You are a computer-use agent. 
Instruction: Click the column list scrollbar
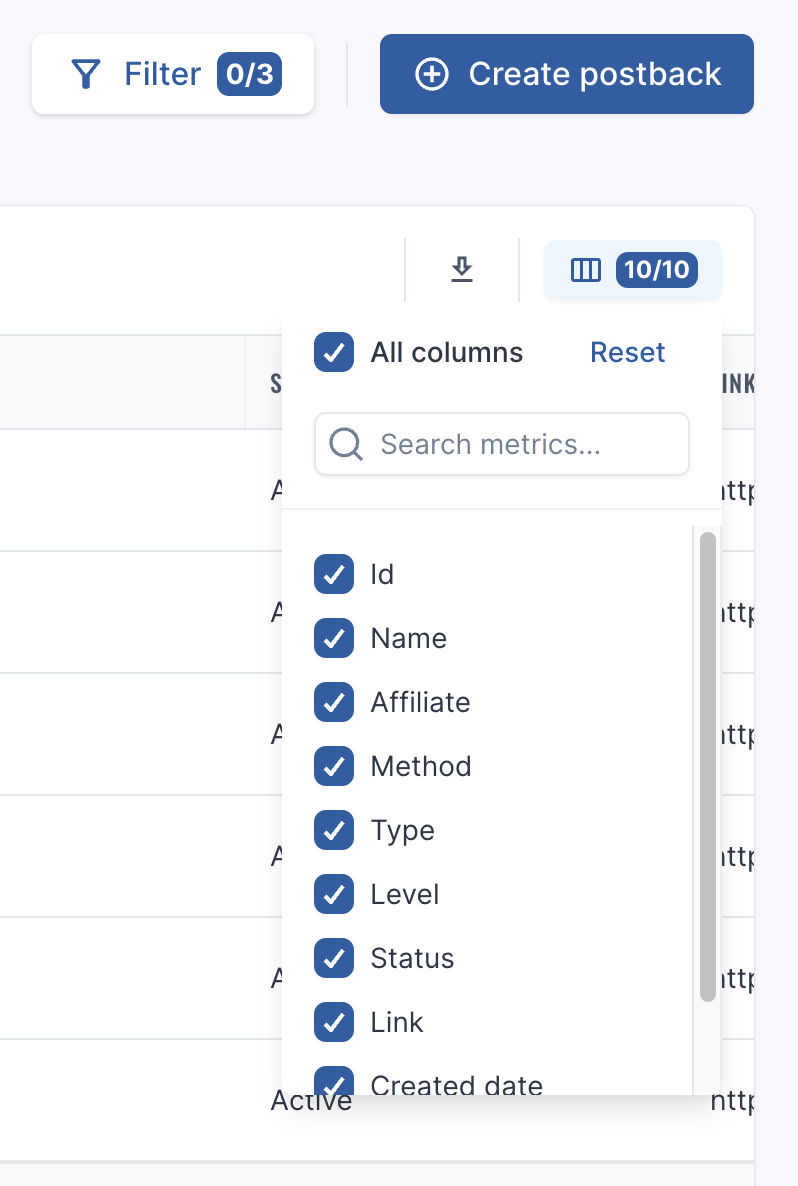click(708, 767)
